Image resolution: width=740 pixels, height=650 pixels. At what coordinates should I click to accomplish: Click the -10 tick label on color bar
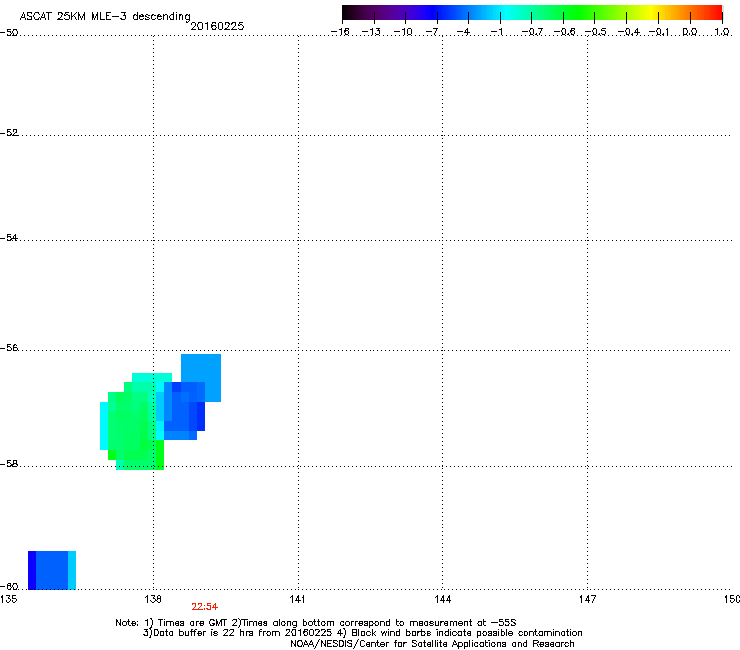(x=403, y=32)
